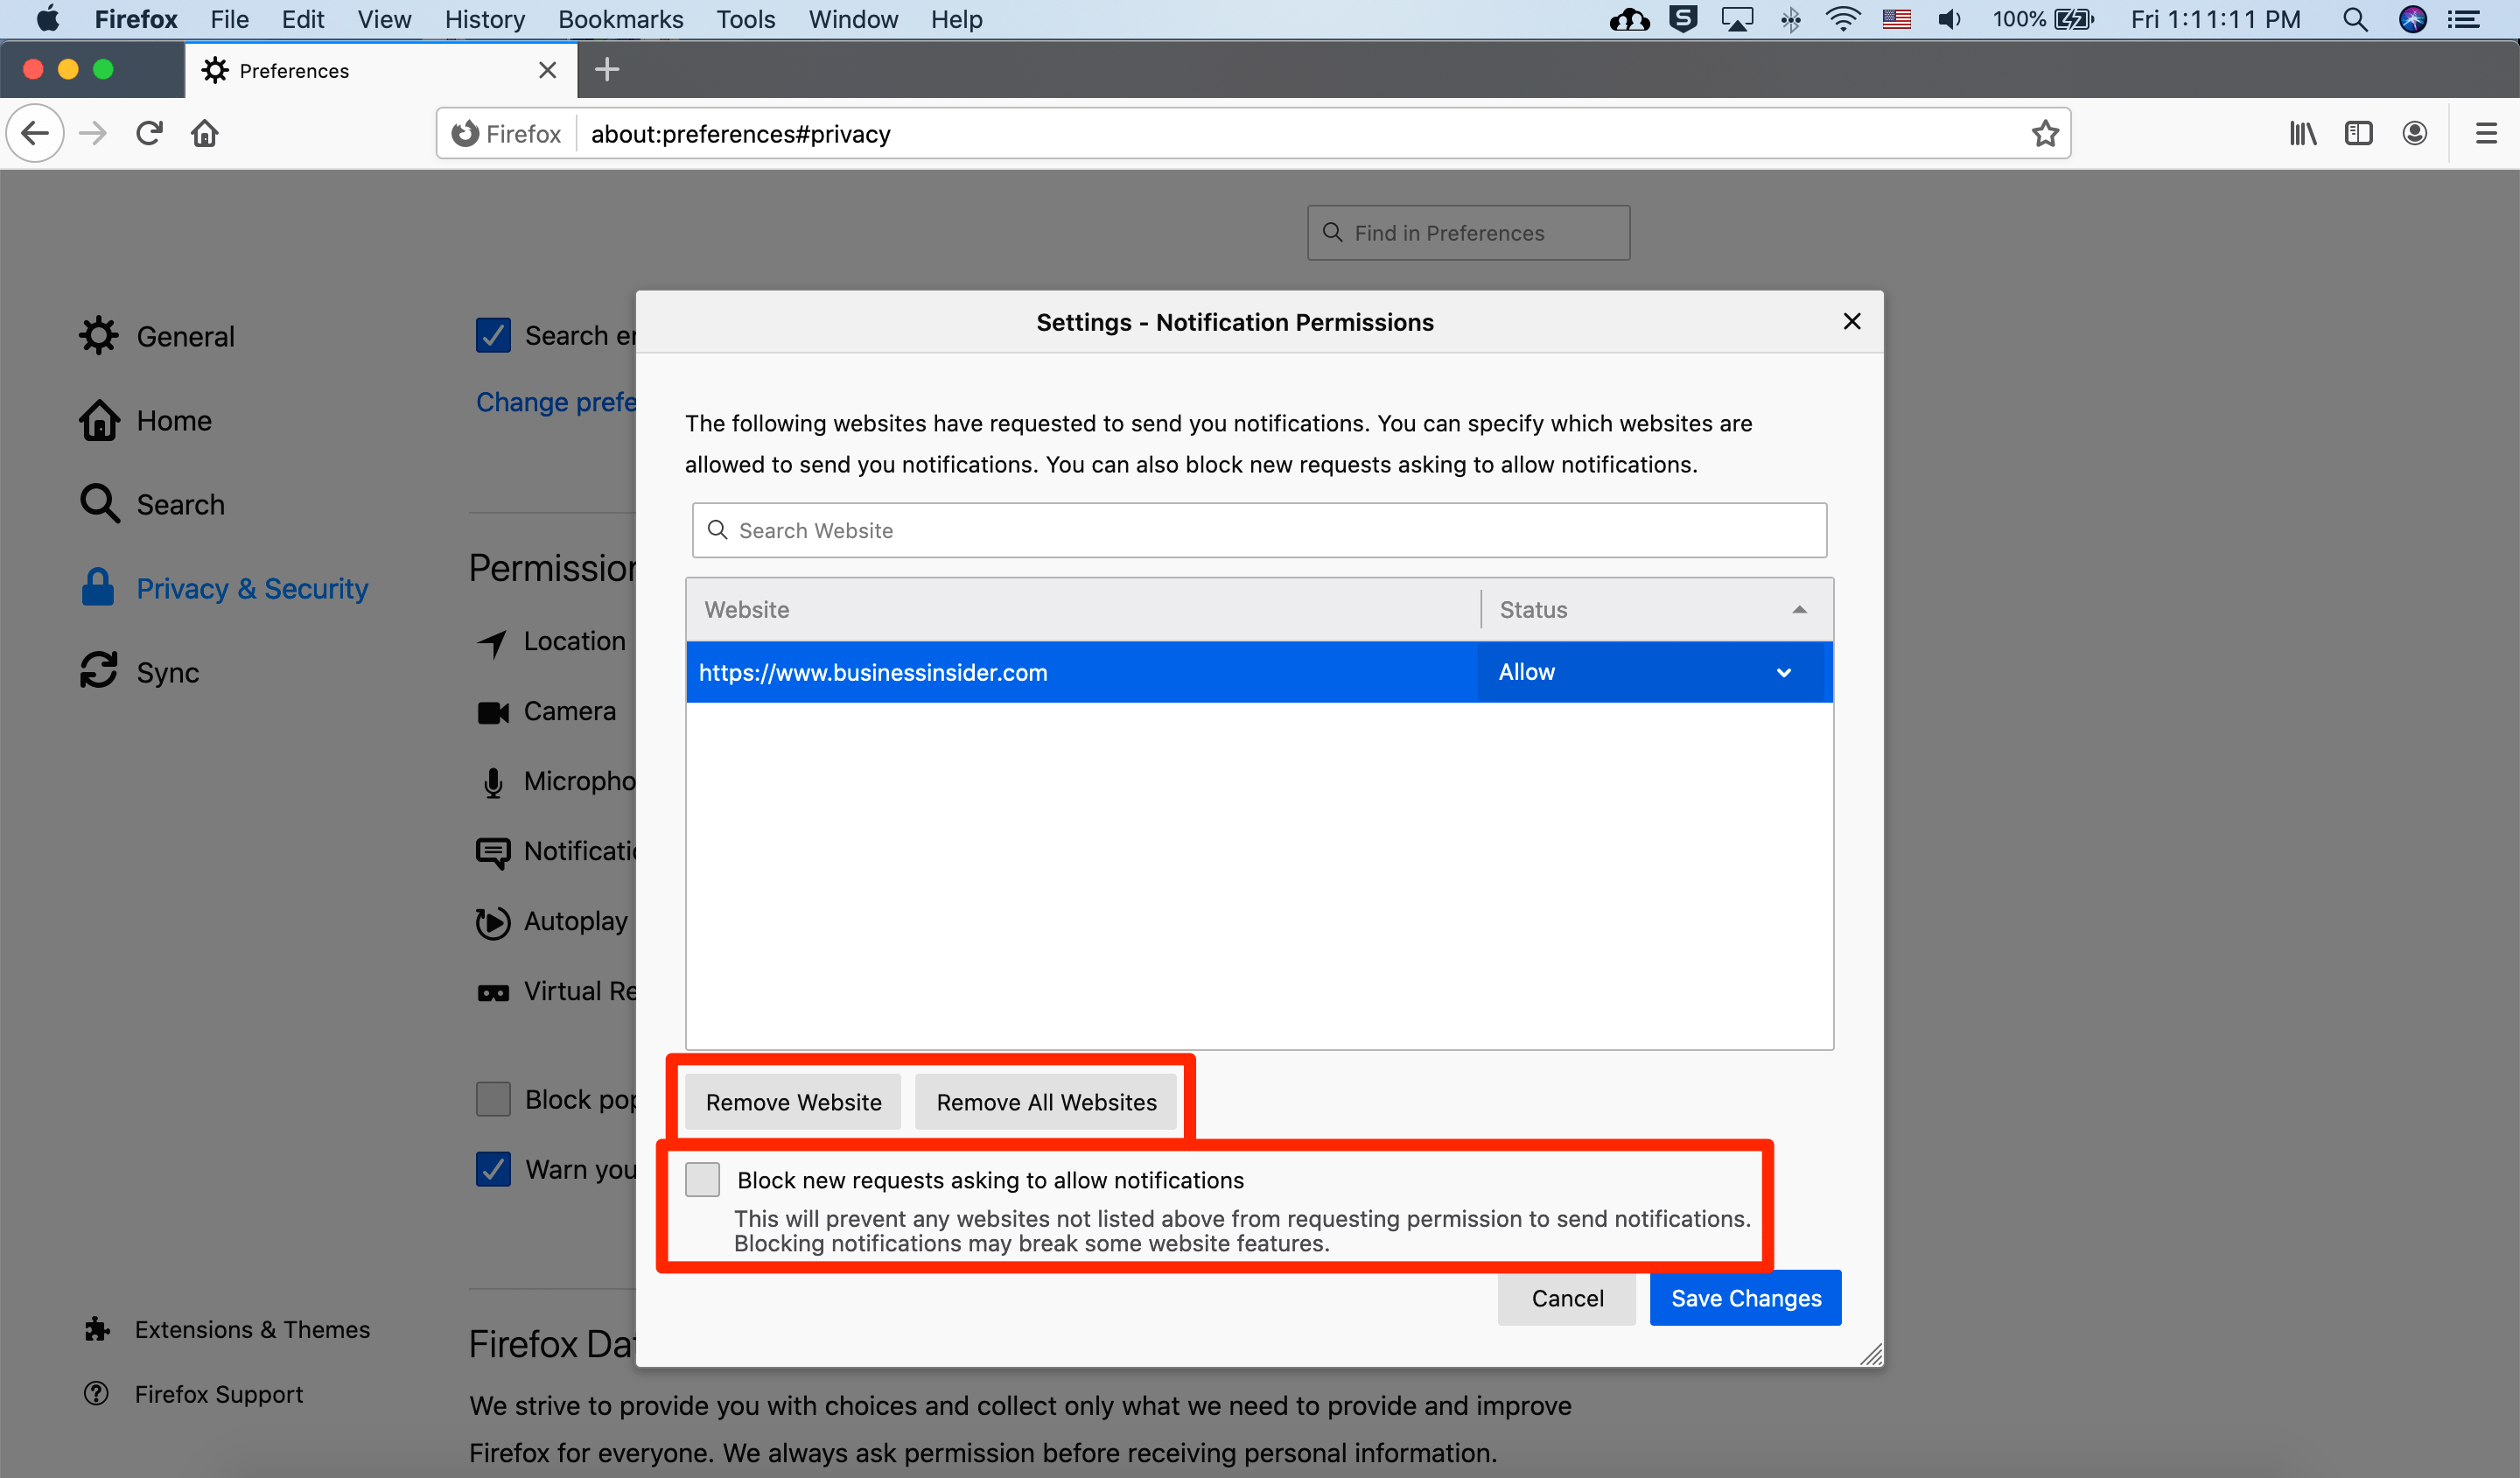Go back using the back arrow
The width and height of the screenshot is (2520, 1478).
click(35, 133)
